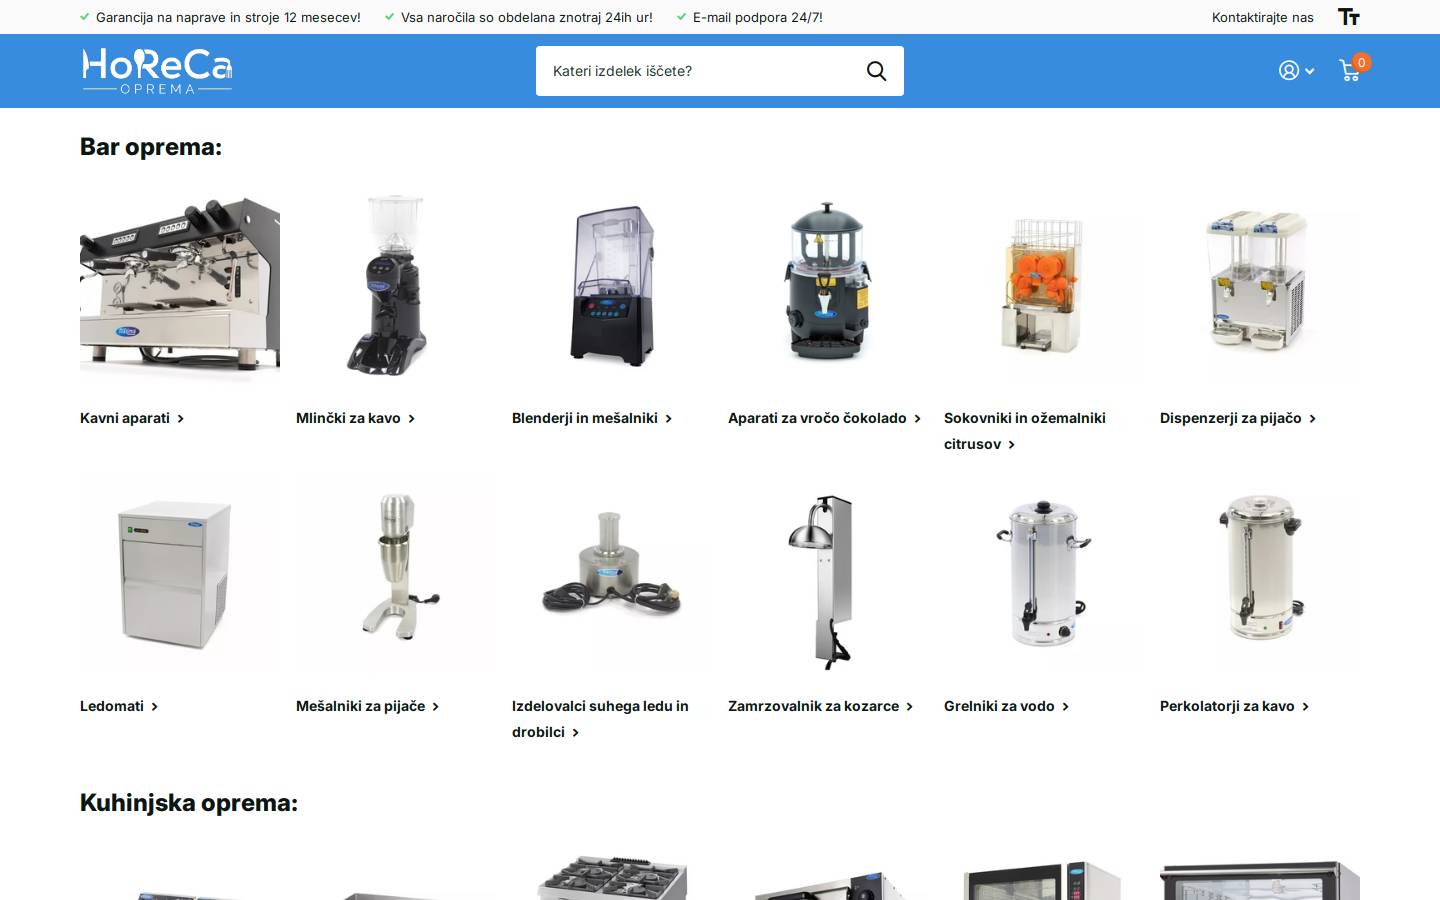Screen dimensions: 1440x900
Task: Click the espresso machine thumbnail
Action: [x=180, y=286]
